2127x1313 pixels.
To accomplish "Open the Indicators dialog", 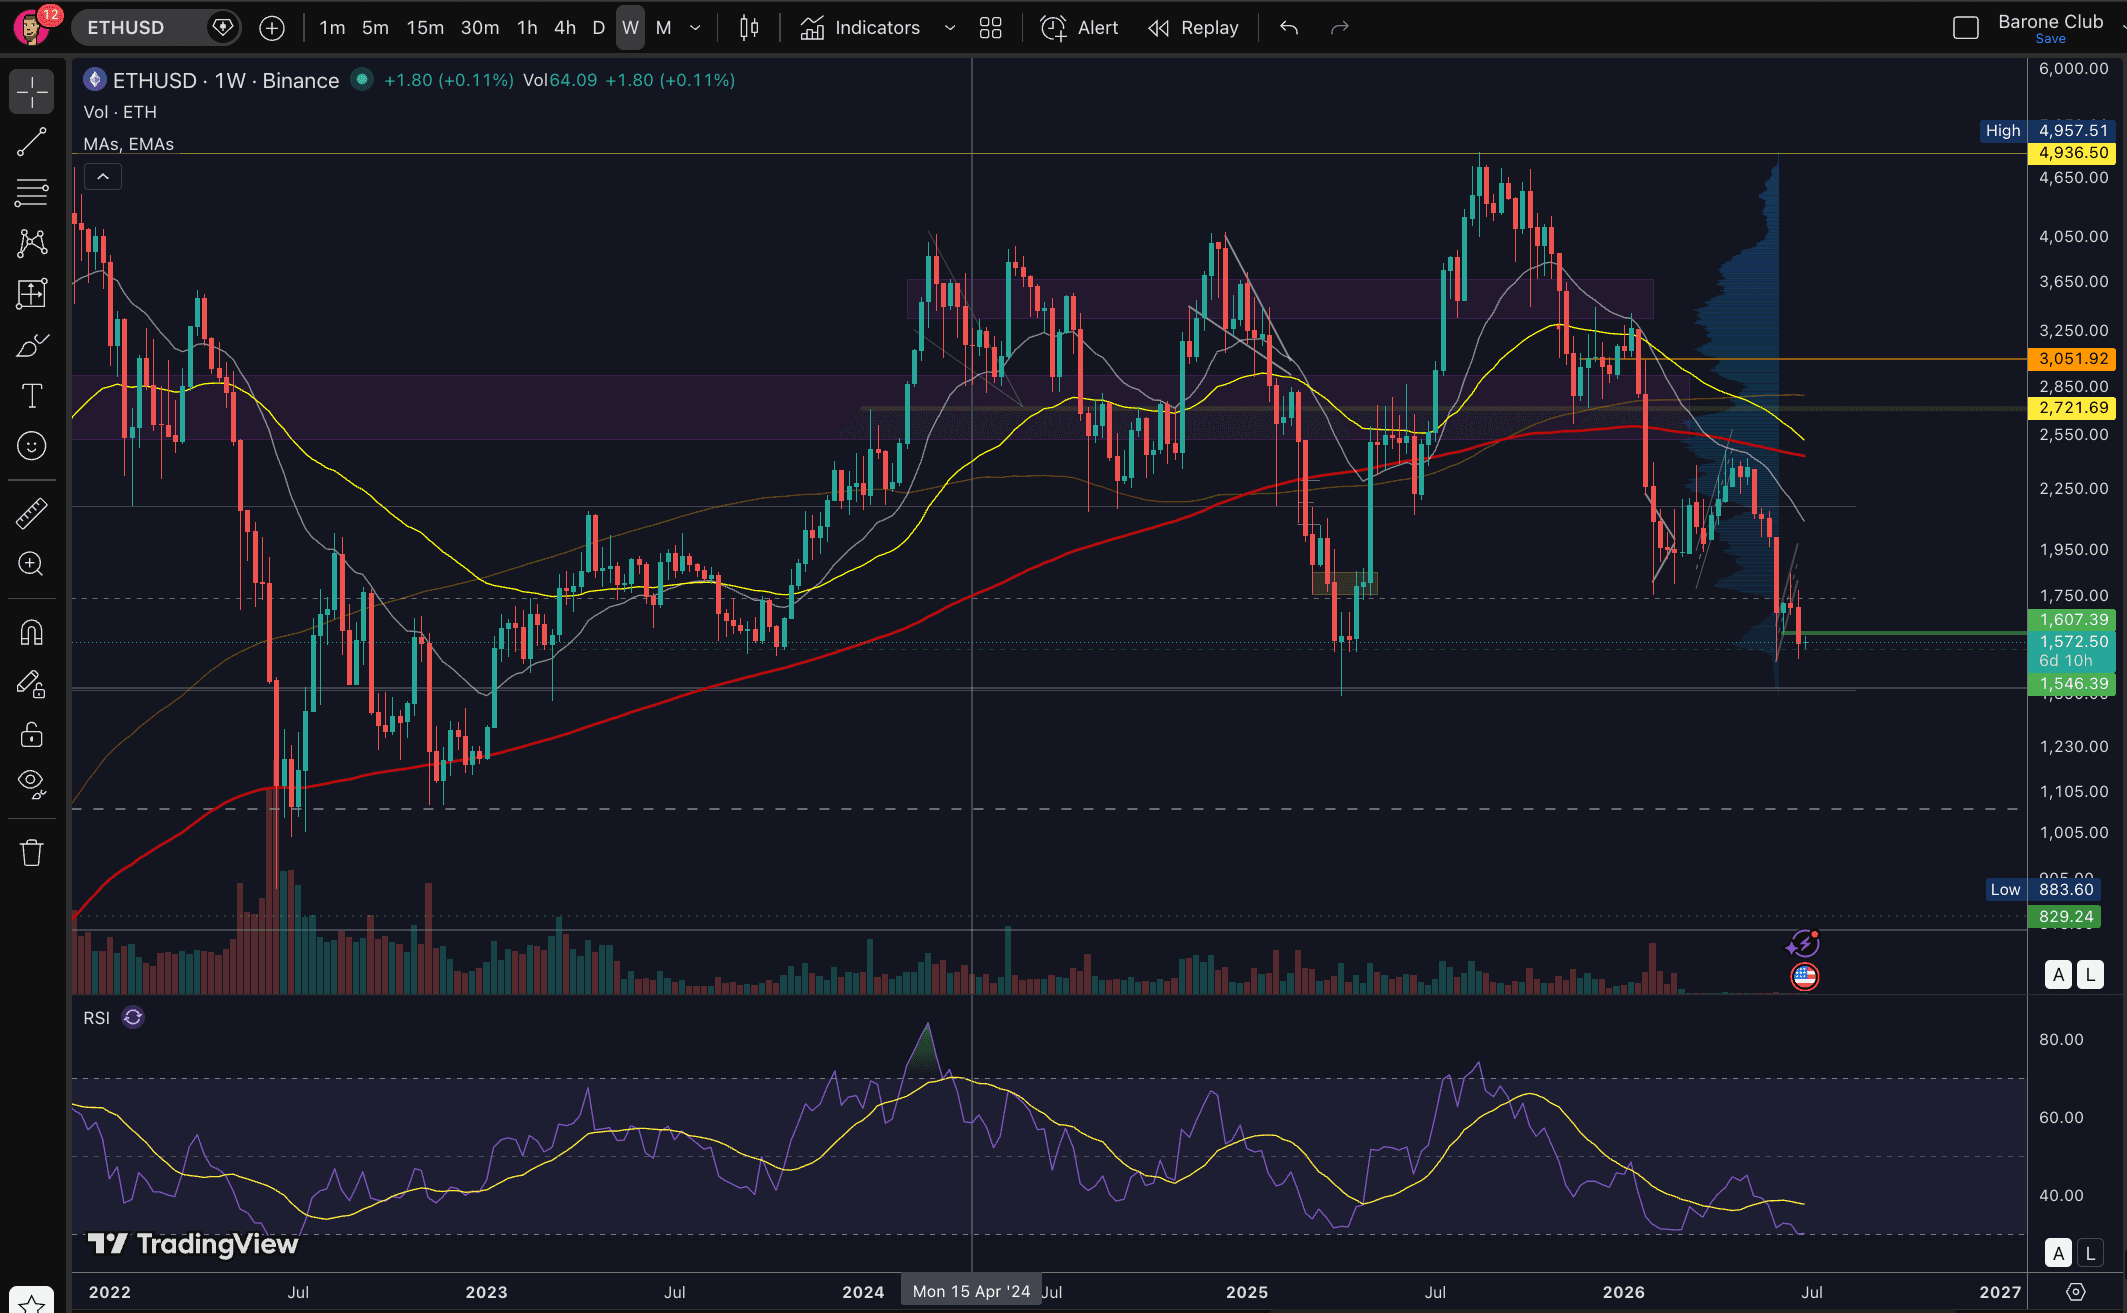I will 861,28.
